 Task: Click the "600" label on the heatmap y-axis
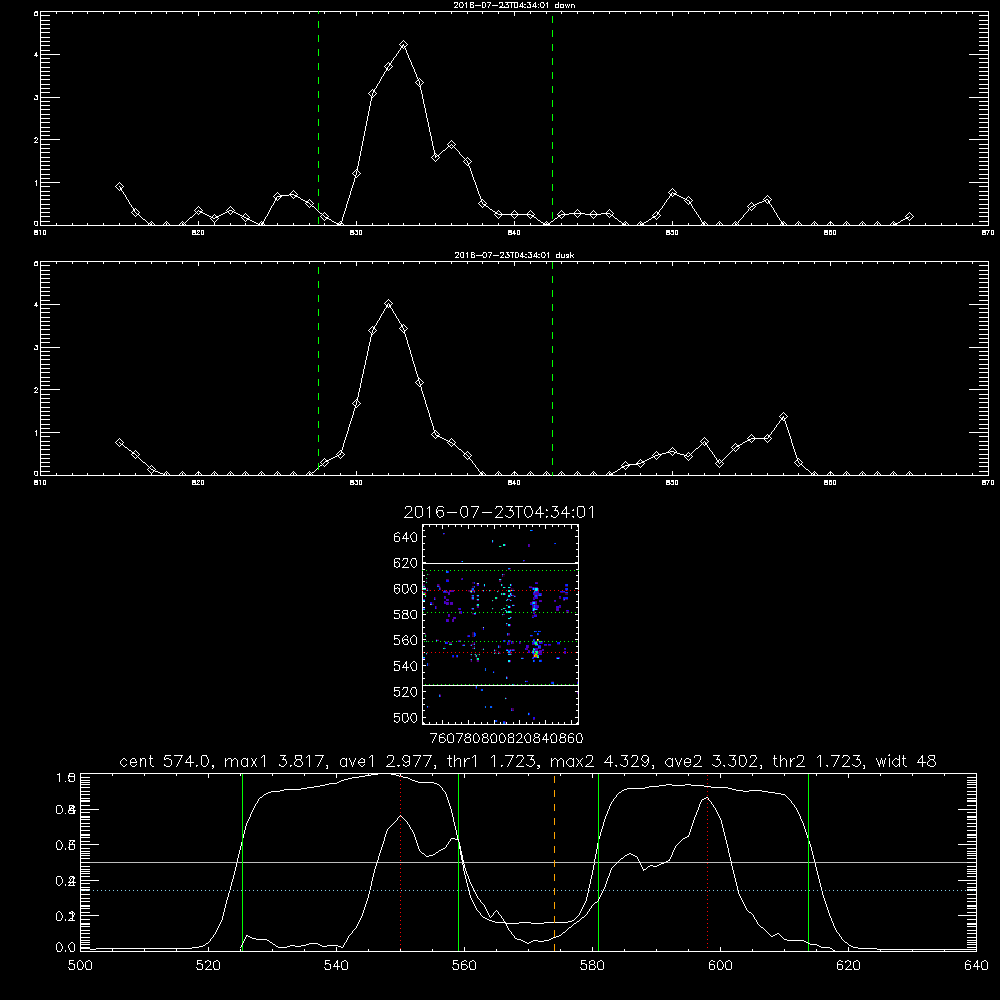coord(406,589)
